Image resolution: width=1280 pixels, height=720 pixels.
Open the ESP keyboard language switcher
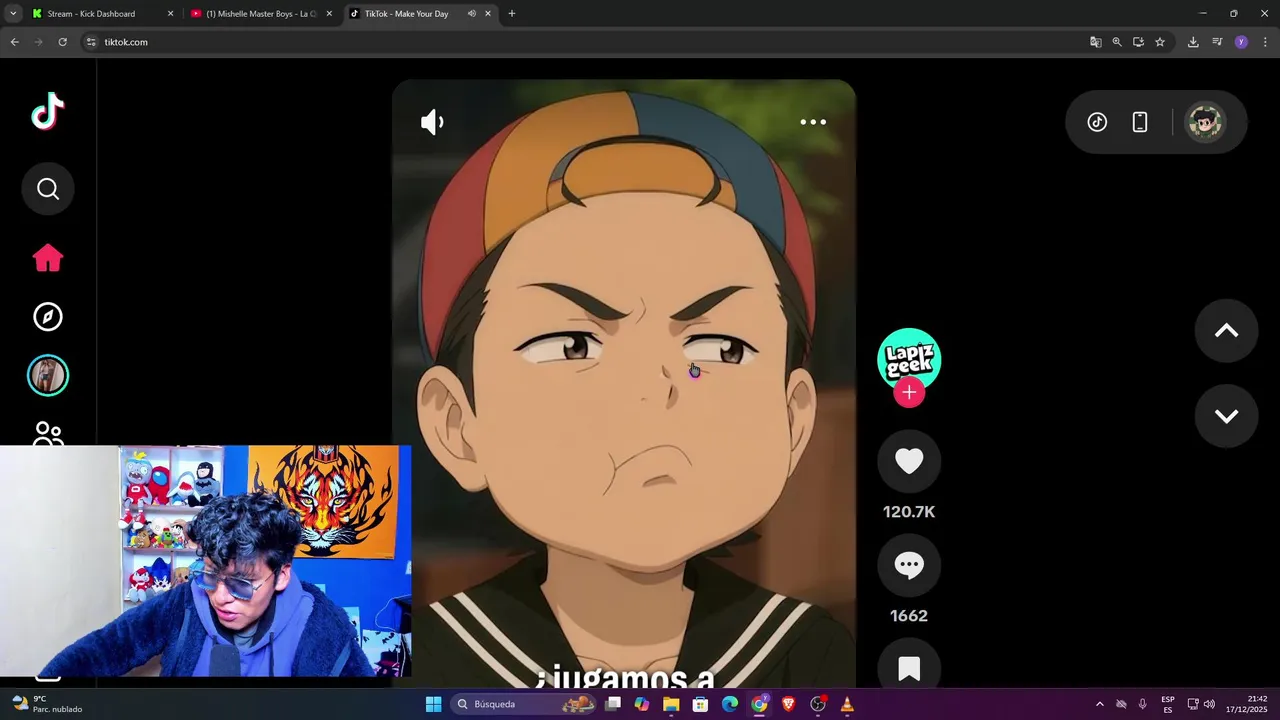(x=1168, y=704)
